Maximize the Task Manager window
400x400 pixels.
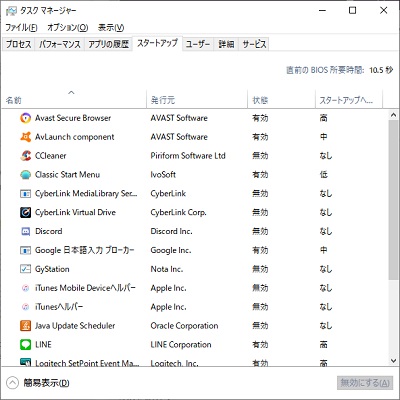(352, 11)
